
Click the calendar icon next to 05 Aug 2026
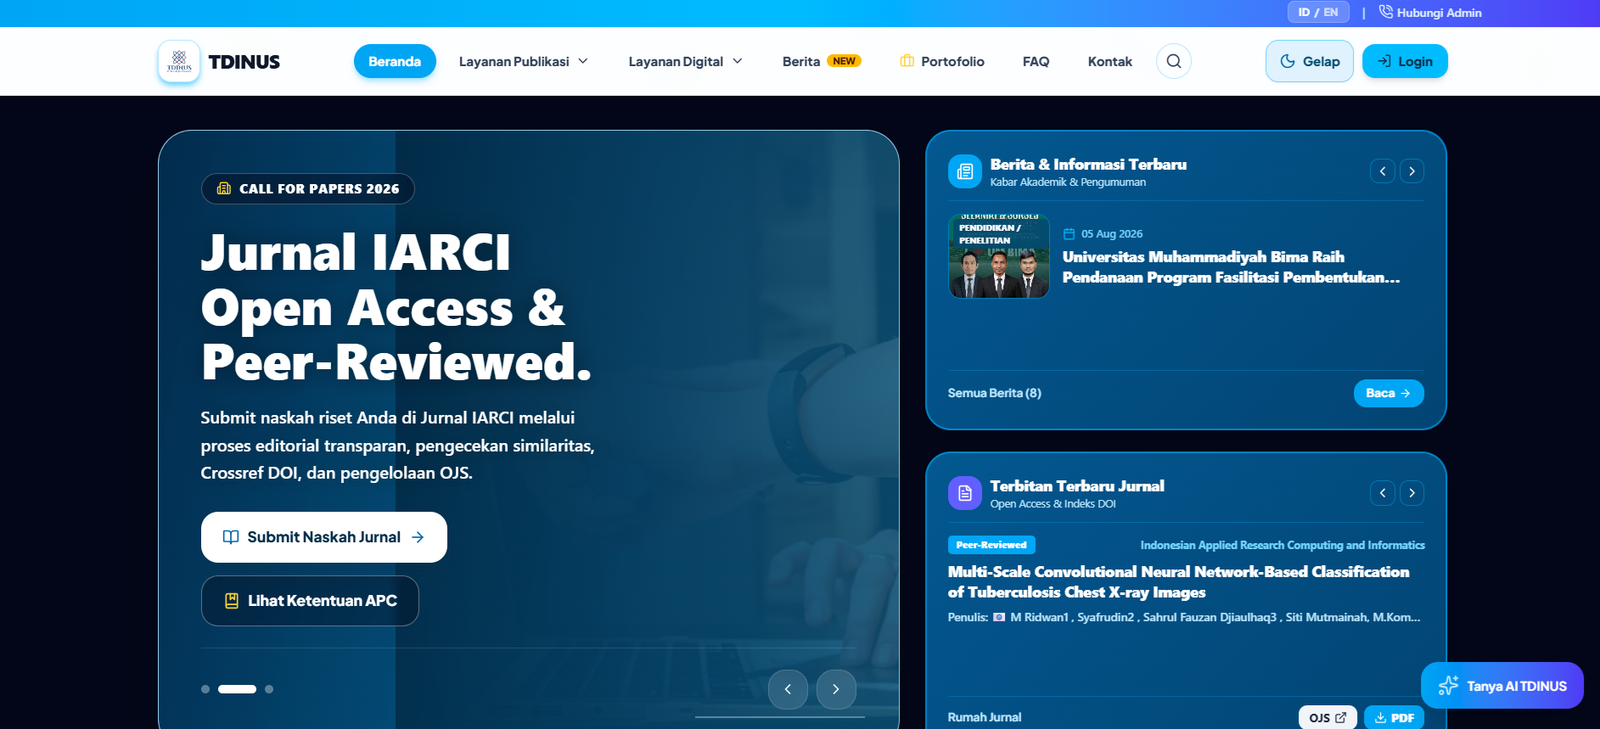pos(1069,234)
